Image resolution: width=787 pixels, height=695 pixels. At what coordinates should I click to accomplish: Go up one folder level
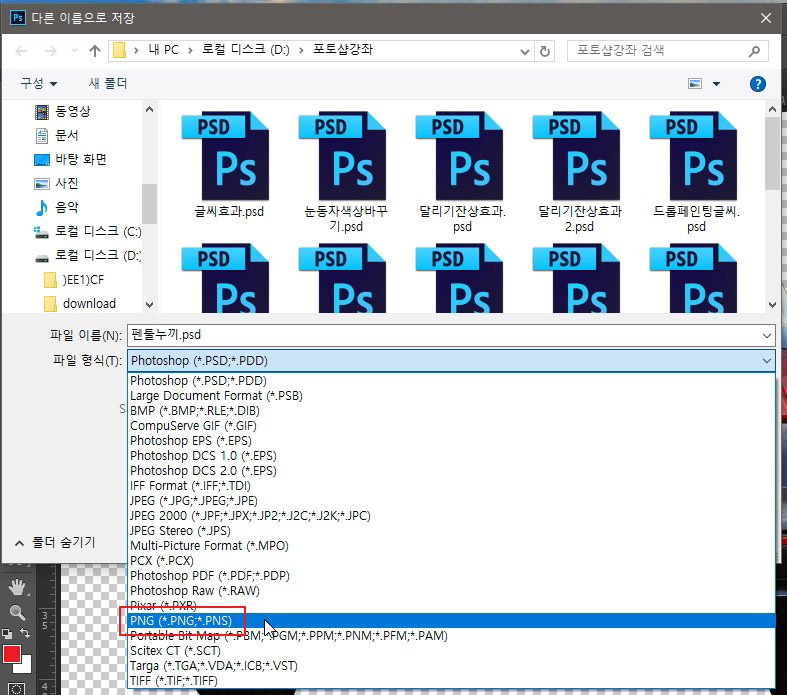(x=95, y=51)
